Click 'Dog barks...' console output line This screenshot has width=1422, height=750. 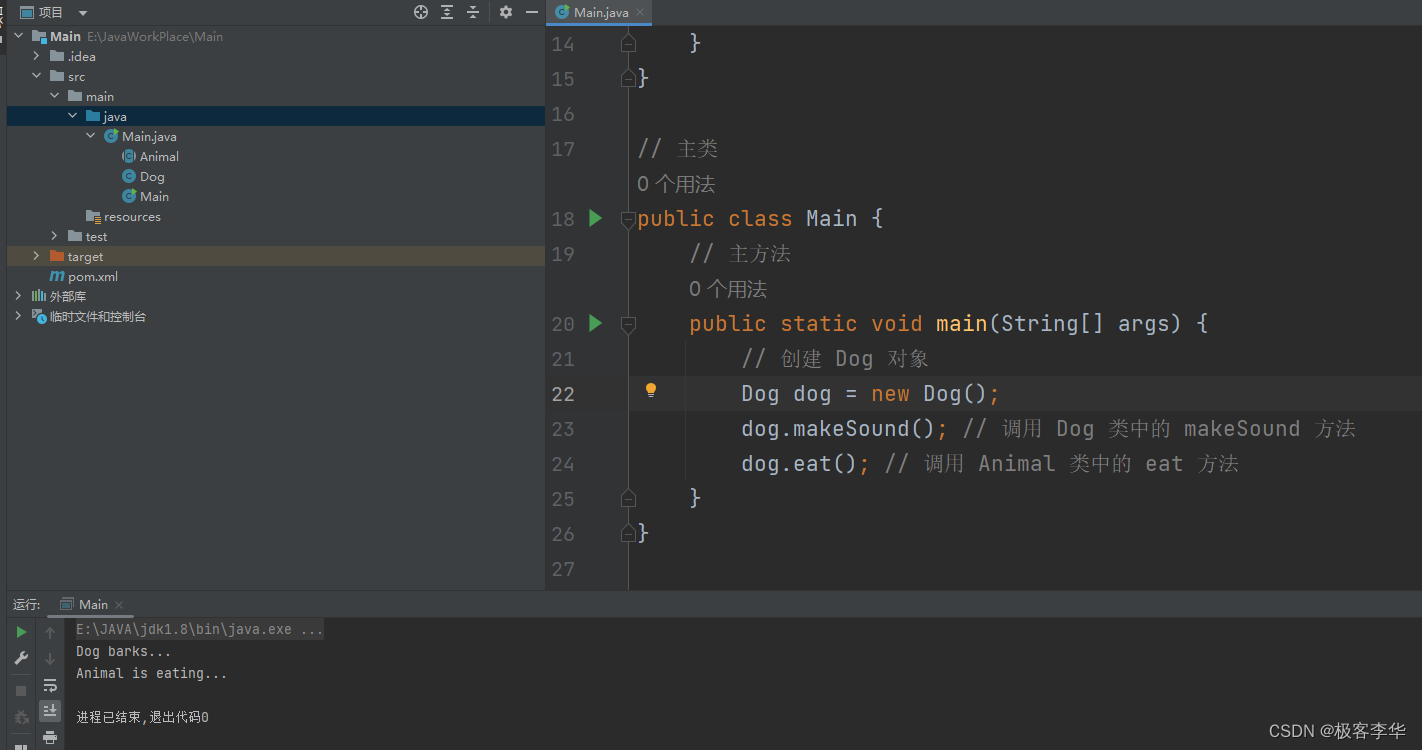click(x=124, y=651)
